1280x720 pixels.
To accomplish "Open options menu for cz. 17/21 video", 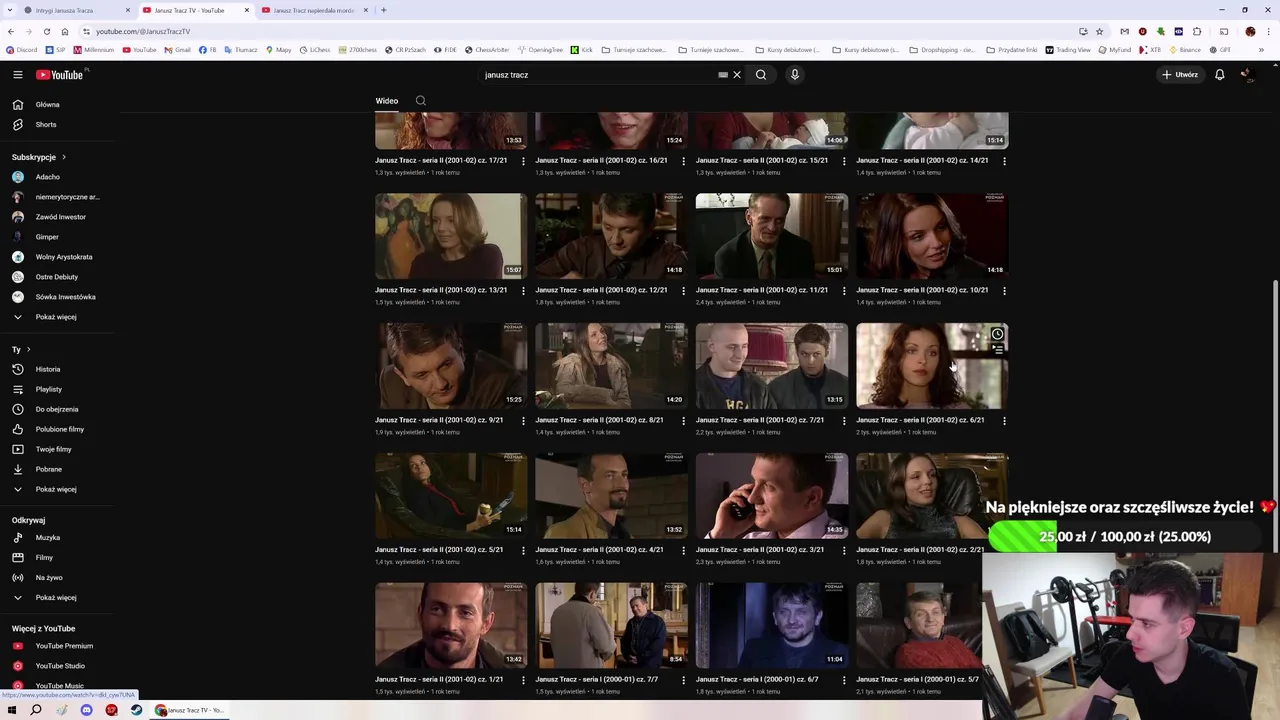I will [x=523, y=161].
